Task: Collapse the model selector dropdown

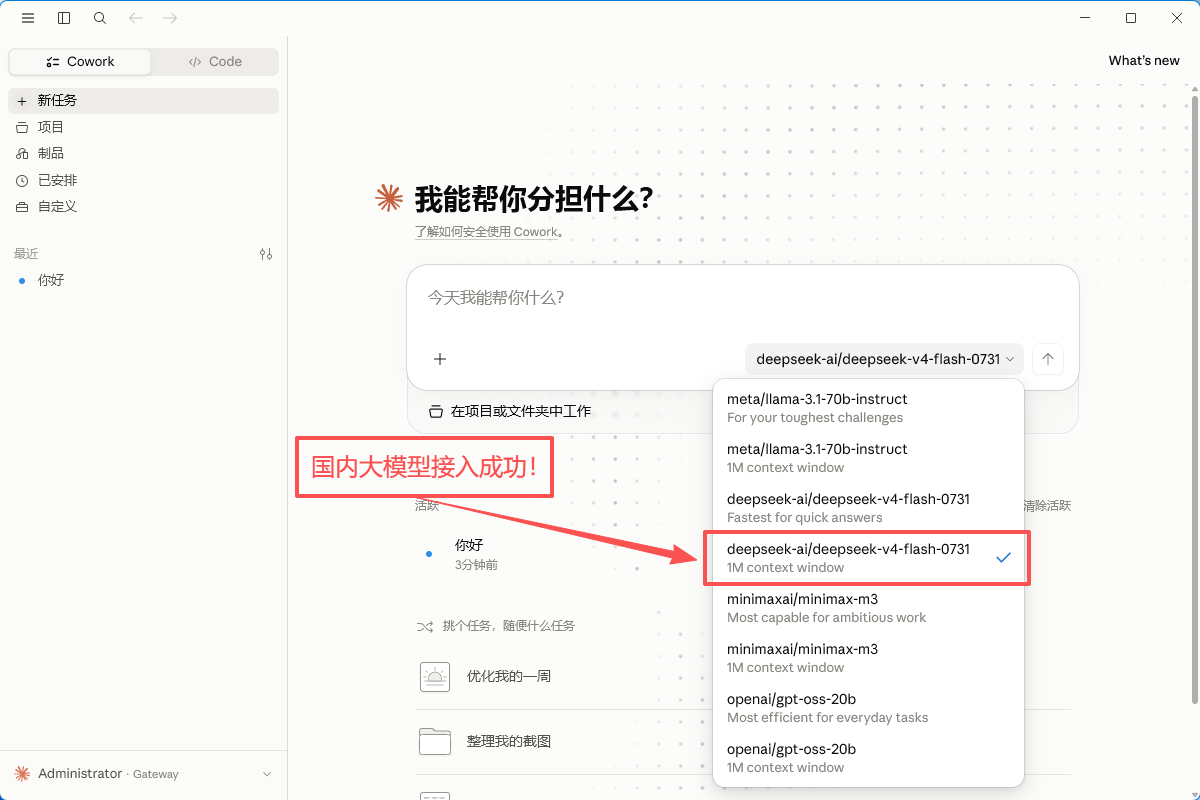Action: [x=884, y=359]
